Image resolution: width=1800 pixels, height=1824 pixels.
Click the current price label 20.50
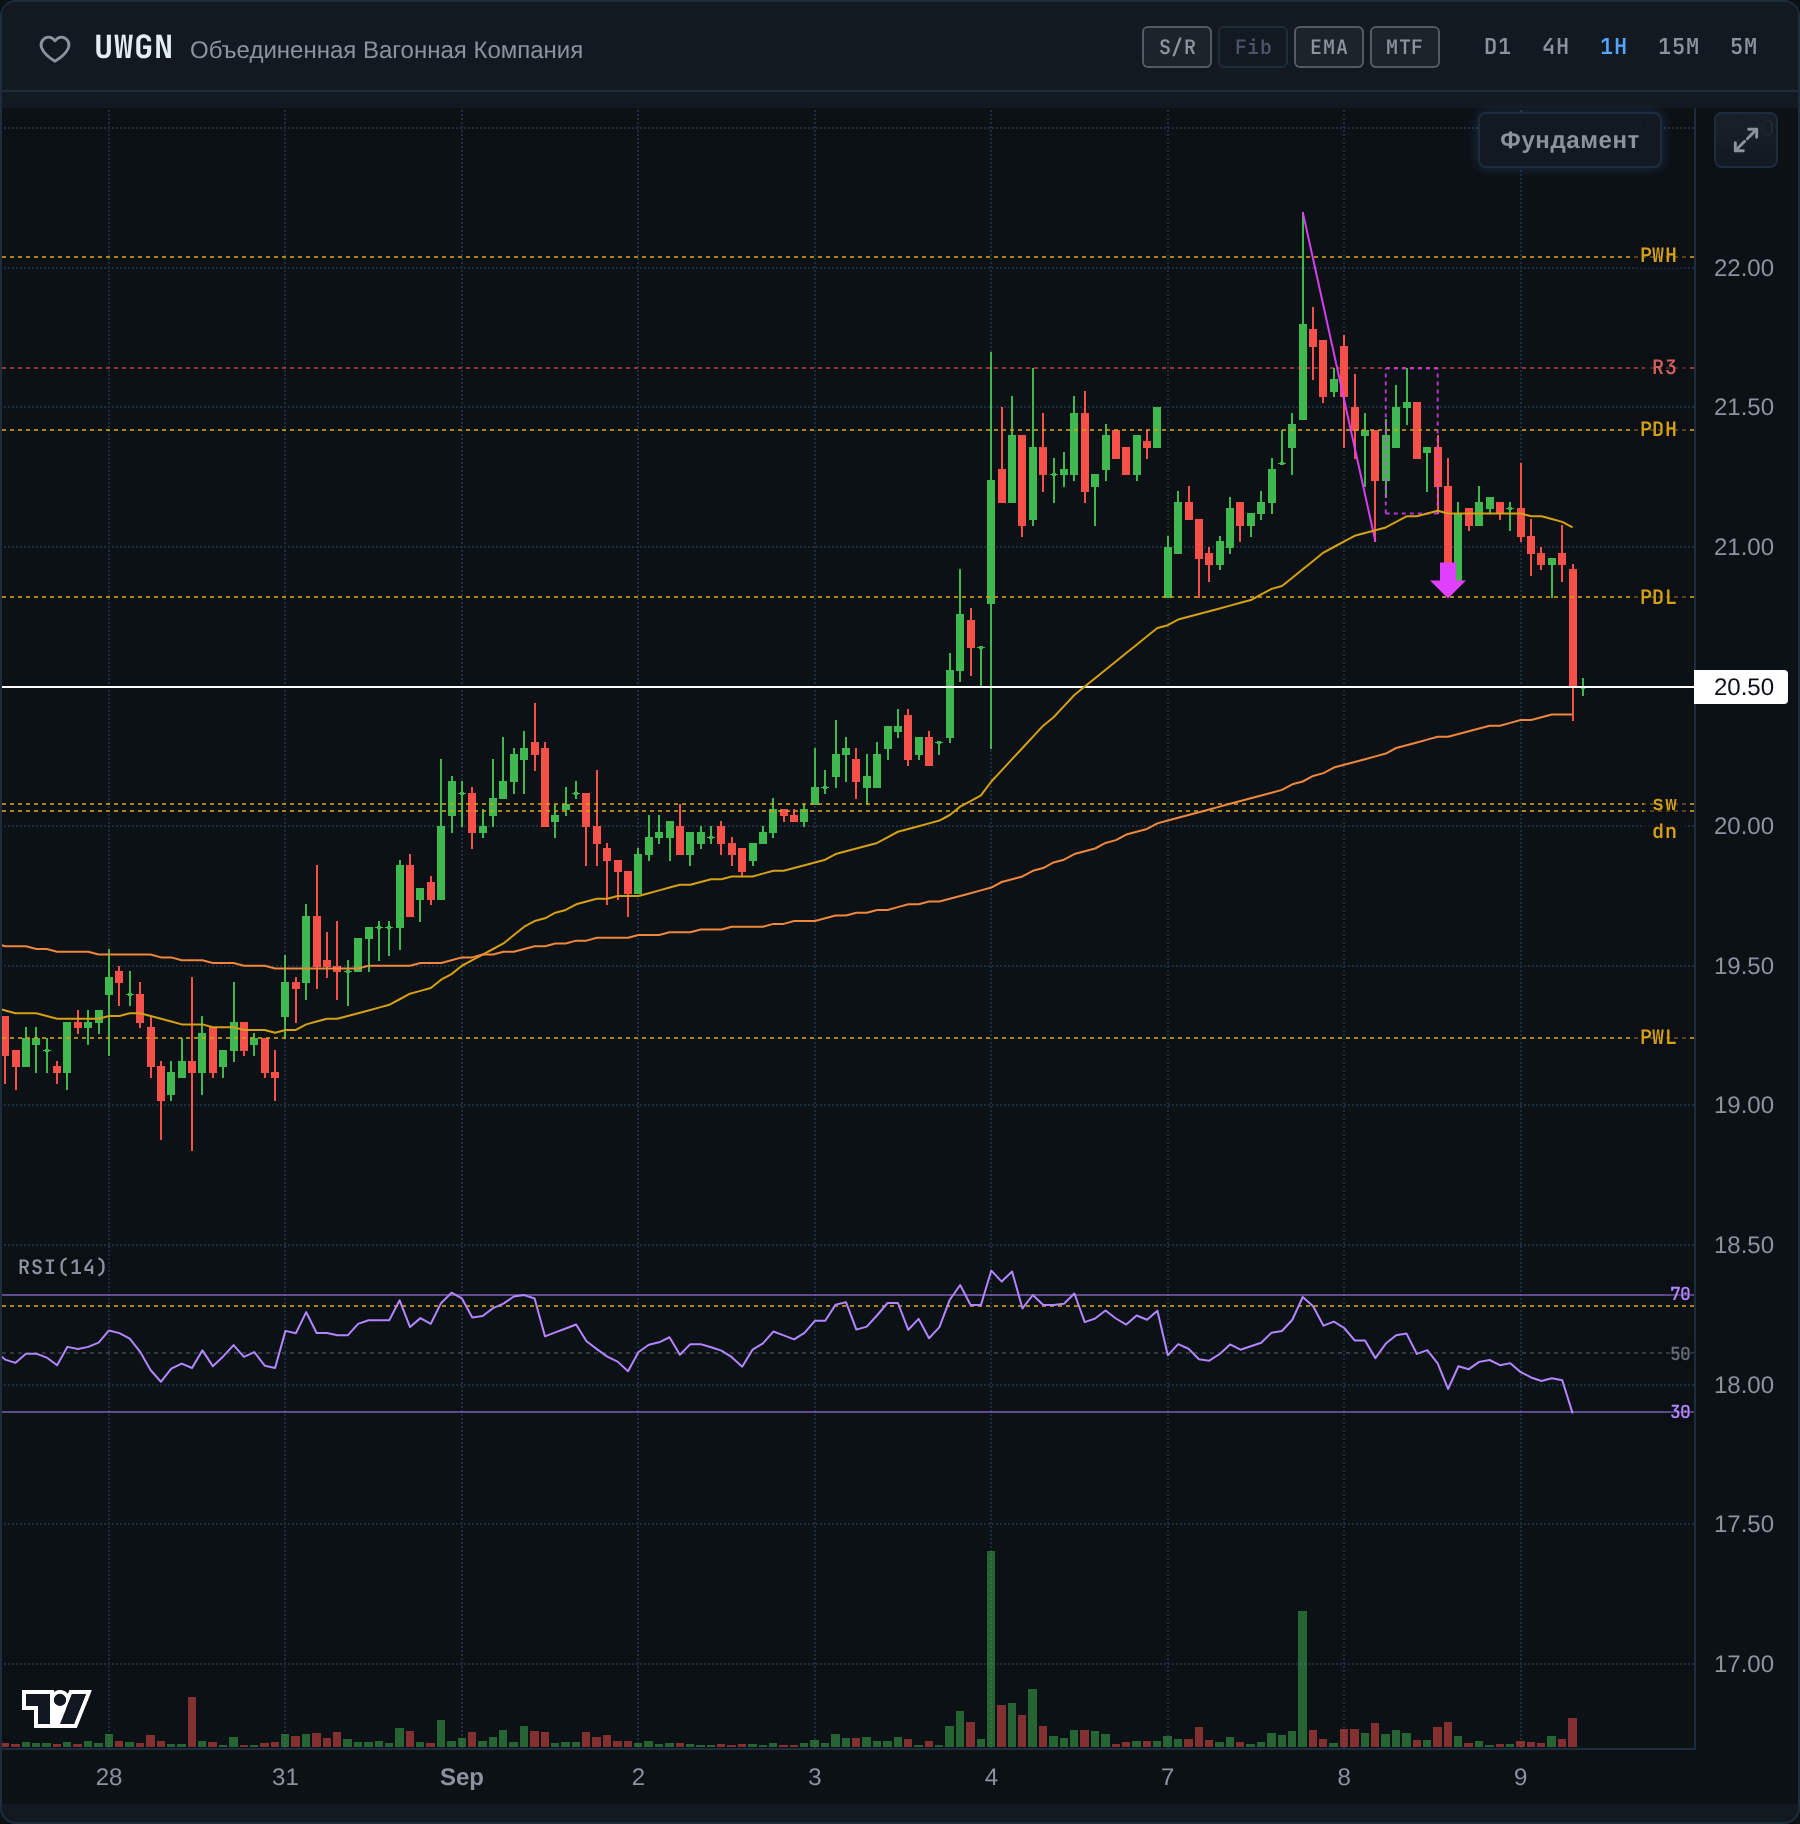click(x=1742, y=687)
